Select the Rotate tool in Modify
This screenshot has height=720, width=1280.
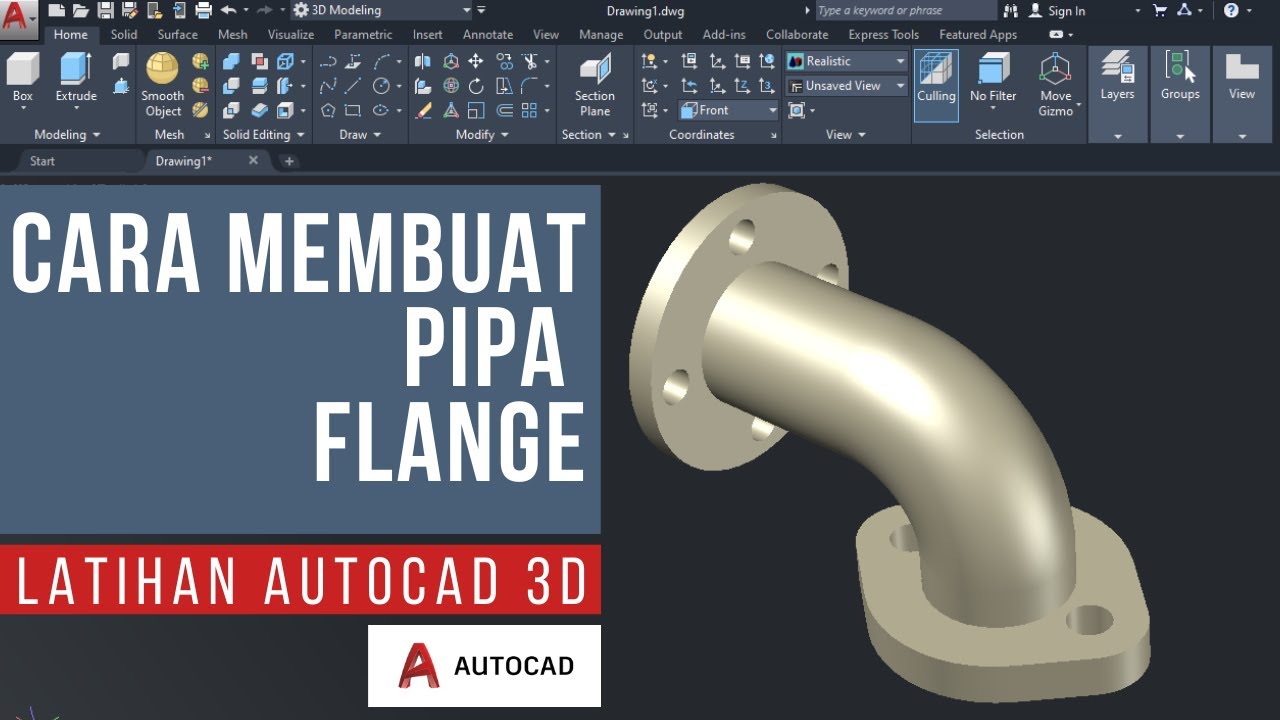tap(476, 86)
